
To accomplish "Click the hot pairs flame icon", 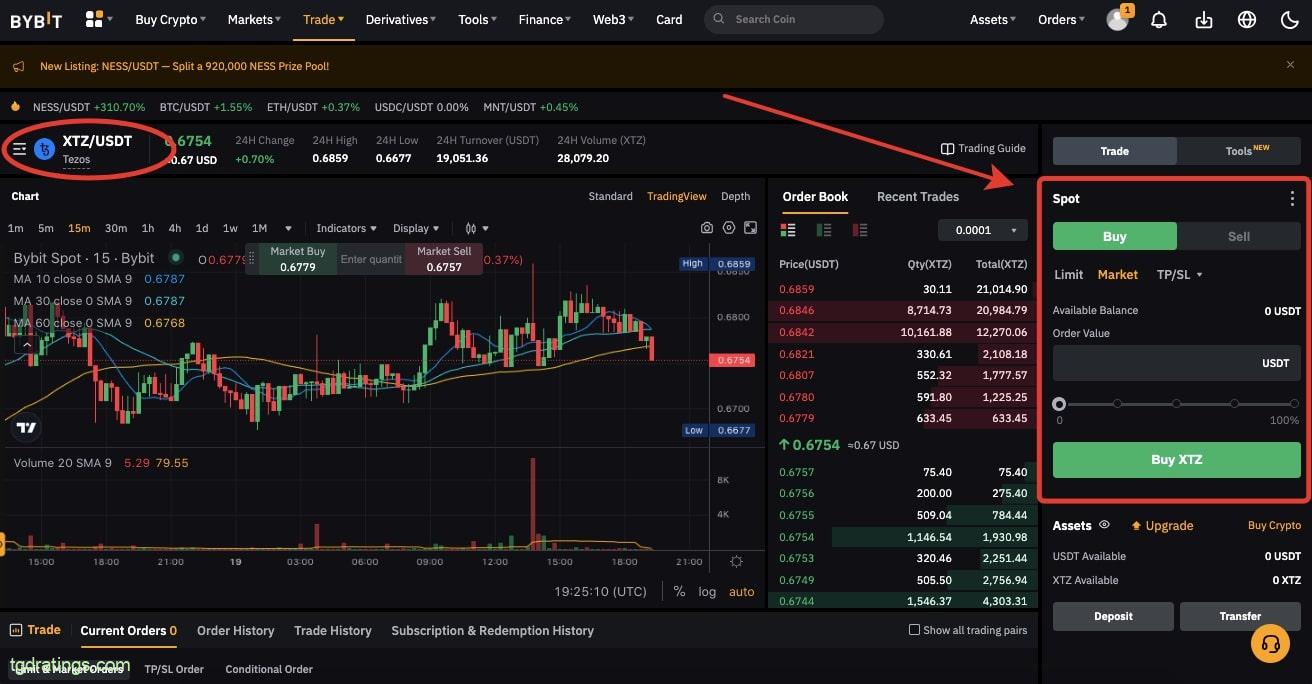I will 16,106.
